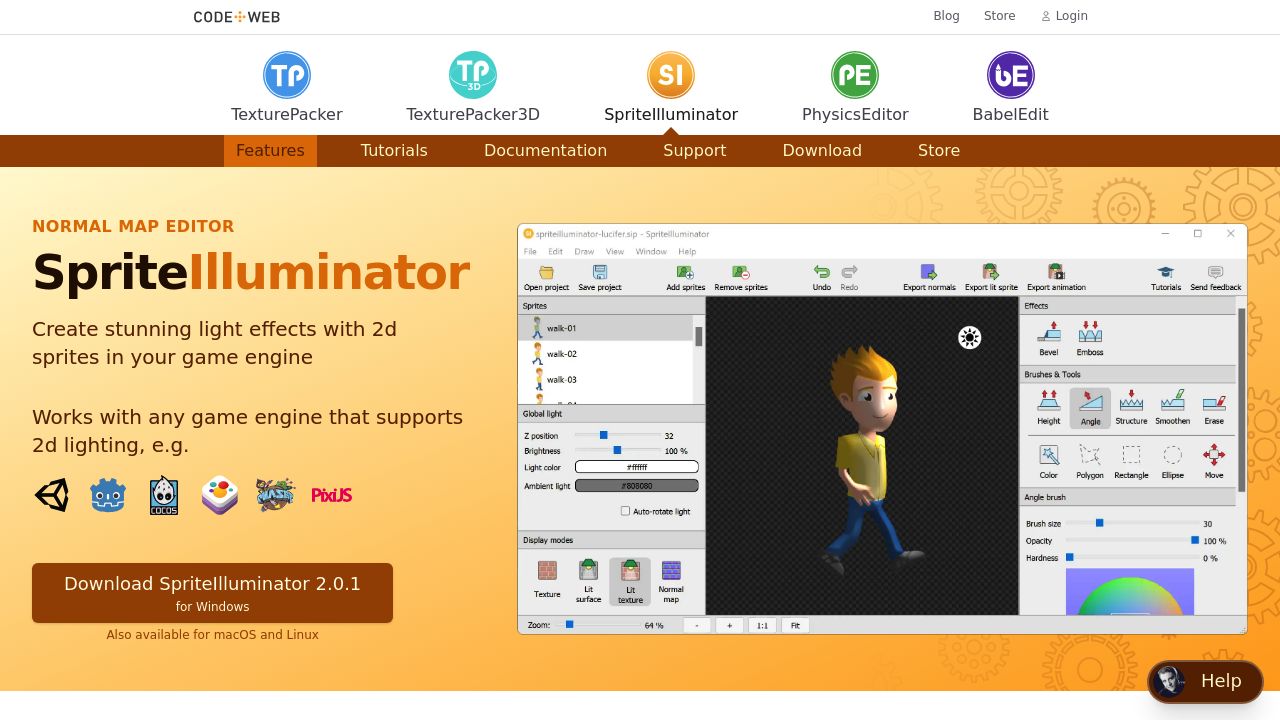The width and height of the screenshot is (1280, 720).
Task: Open the Features nav tab
Action: click(270, 151)
